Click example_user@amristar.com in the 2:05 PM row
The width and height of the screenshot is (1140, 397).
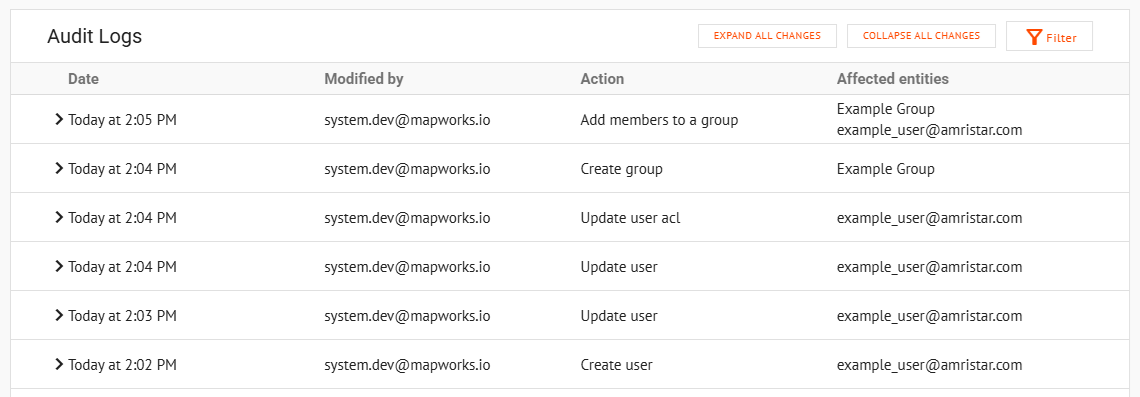click(x=930, y=131)
